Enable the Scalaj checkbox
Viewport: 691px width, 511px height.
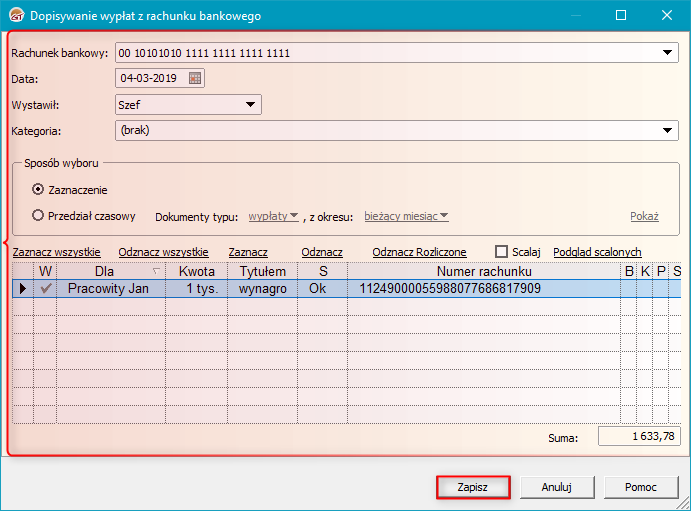pyautogui.click(x=501, y=252)
